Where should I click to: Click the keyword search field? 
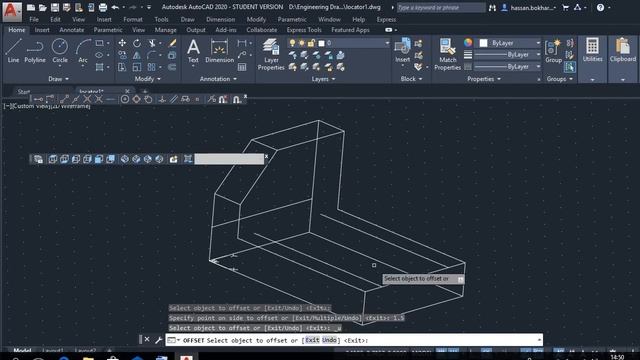tap(441, 7)
